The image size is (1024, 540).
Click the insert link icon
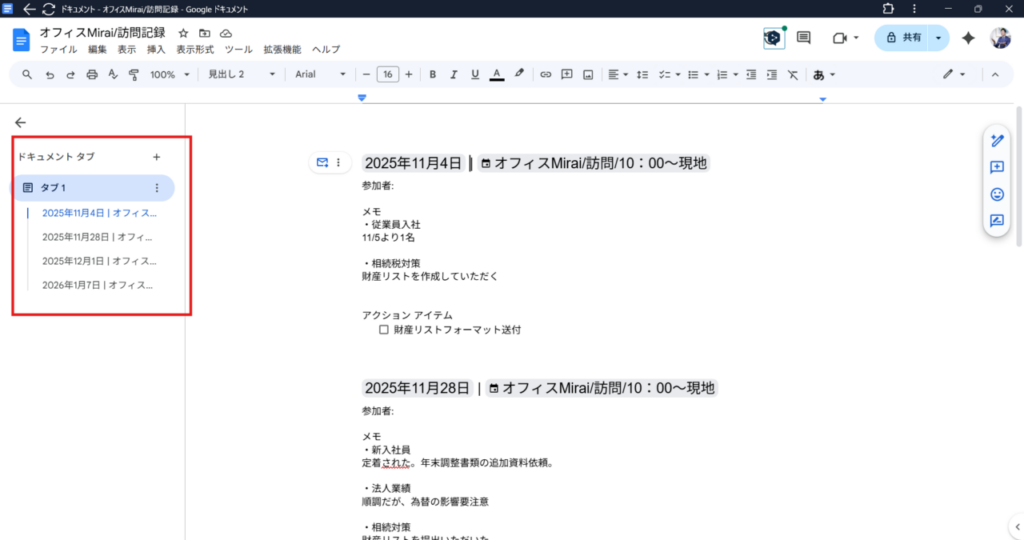click(x=545, y=74)
